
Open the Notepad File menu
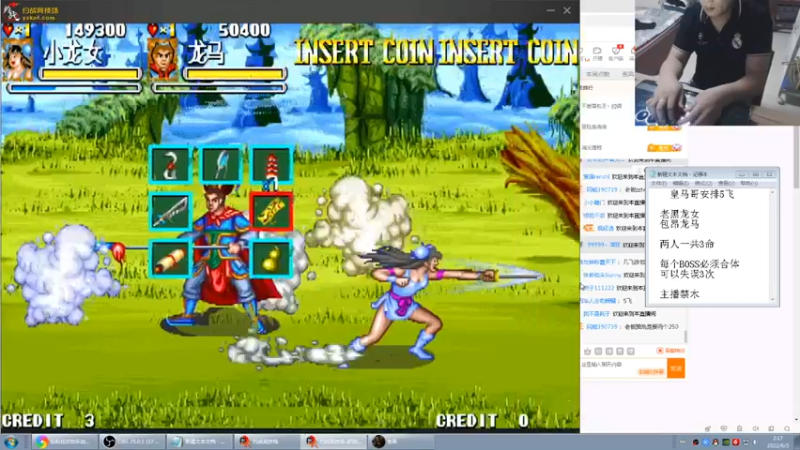point(658,183)
